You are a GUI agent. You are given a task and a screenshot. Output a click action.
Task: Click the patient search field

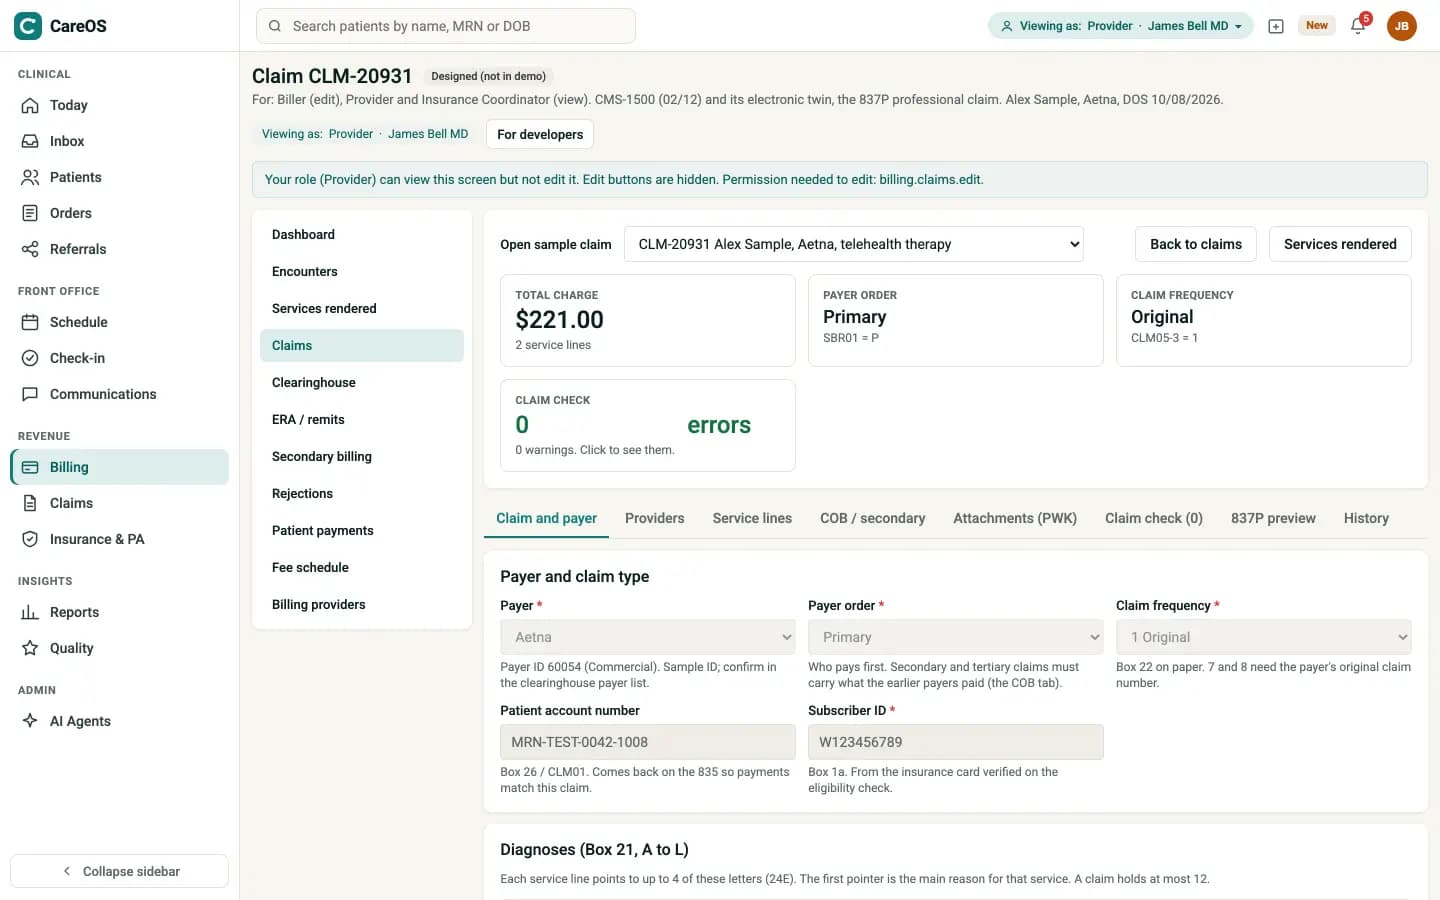click(x=446, y=26)
